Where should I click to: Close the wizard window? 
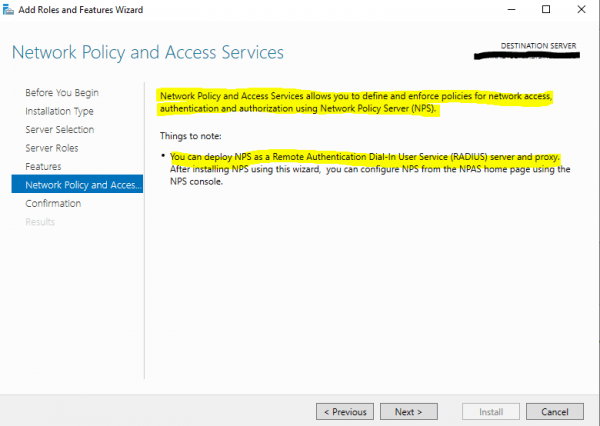pos(581,10)
